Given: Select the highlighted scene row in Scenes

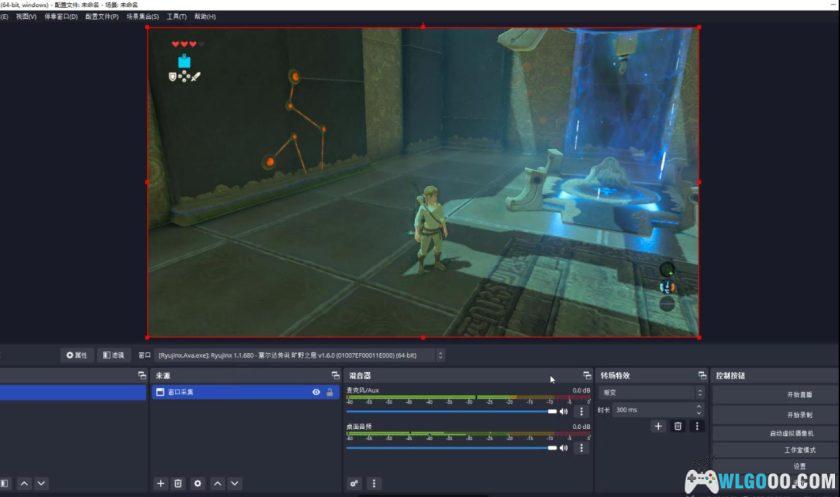Looking at the screenshot, I should (x=73, y=392).
